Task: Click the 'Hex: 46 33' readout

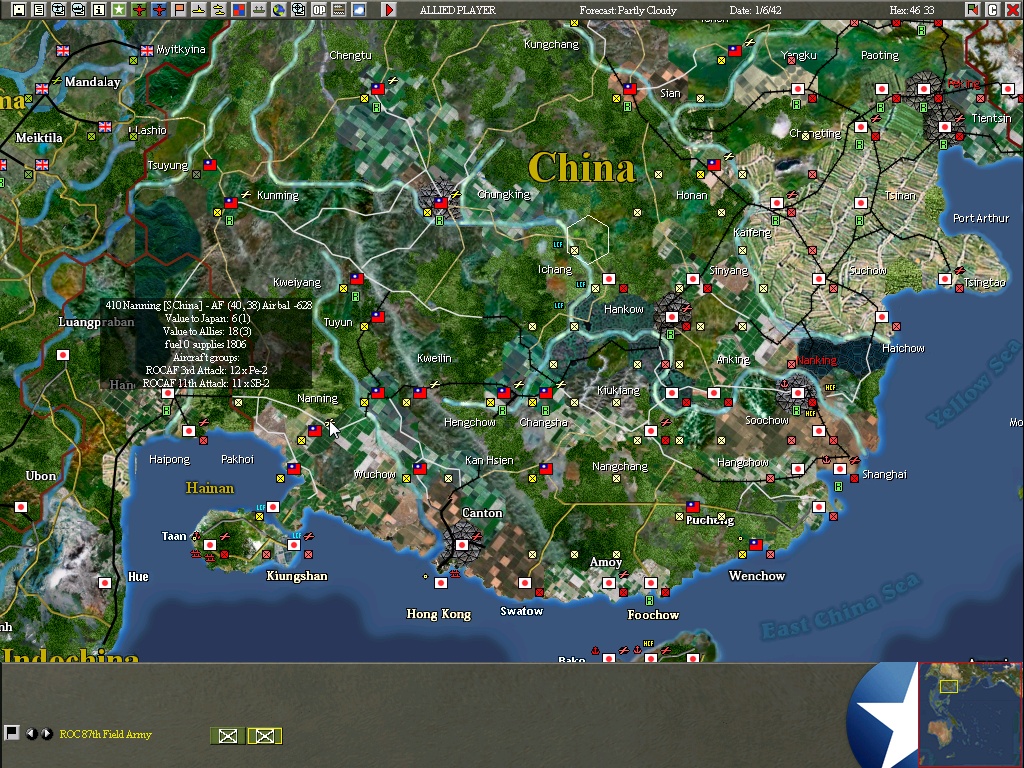Action: click(x=912, y=10)
